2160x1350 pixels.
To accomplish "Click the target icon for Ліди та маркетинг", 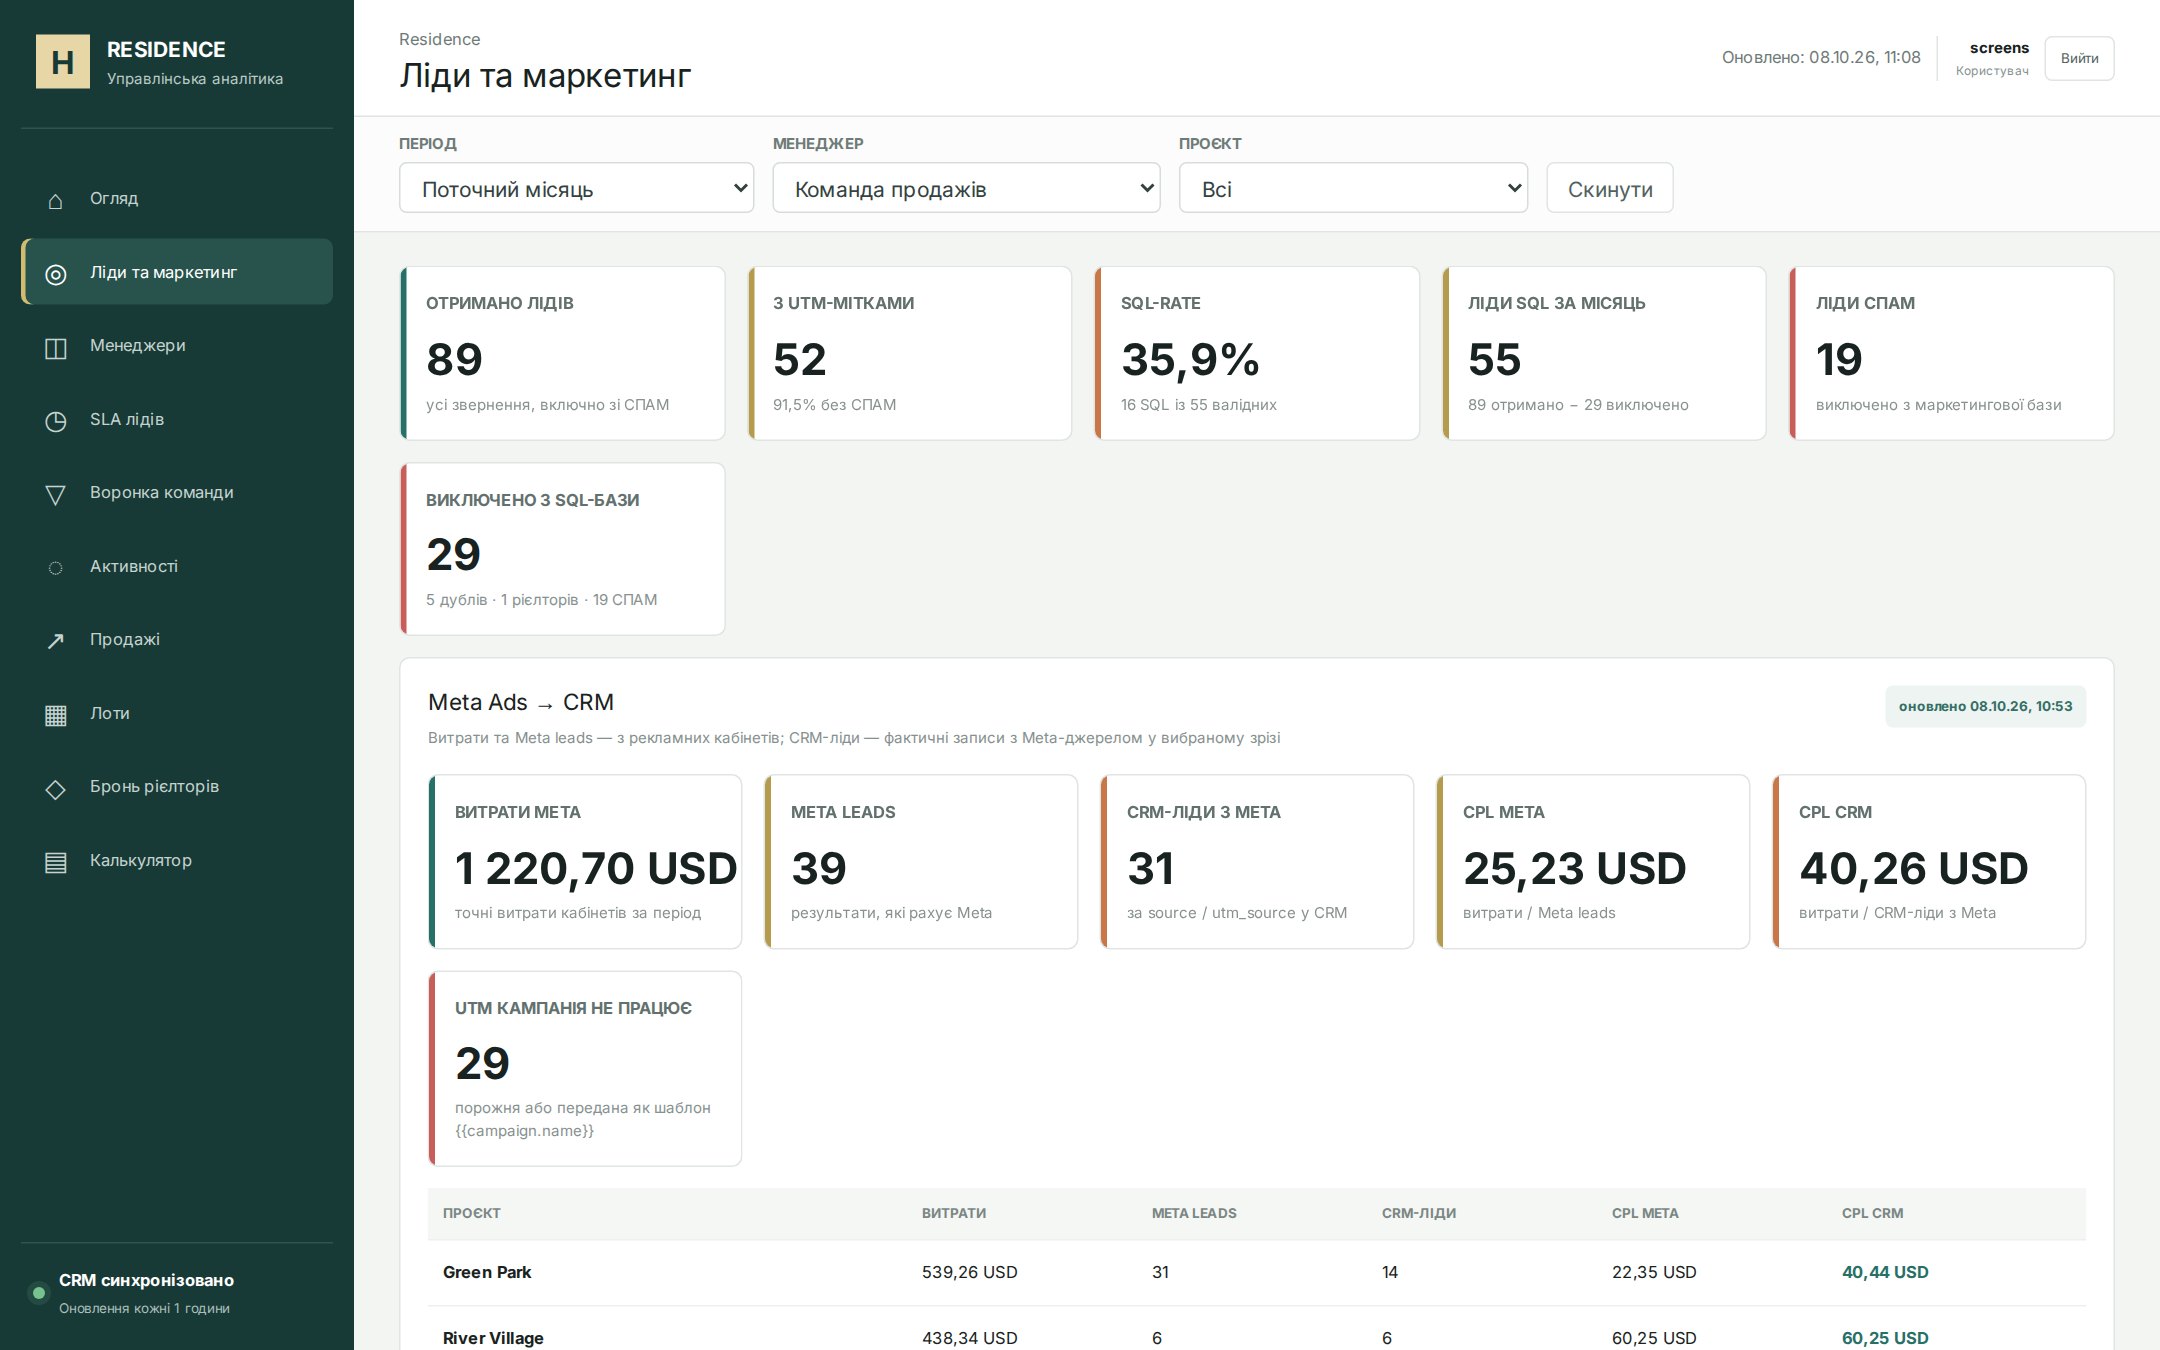I will pos(55,273).
